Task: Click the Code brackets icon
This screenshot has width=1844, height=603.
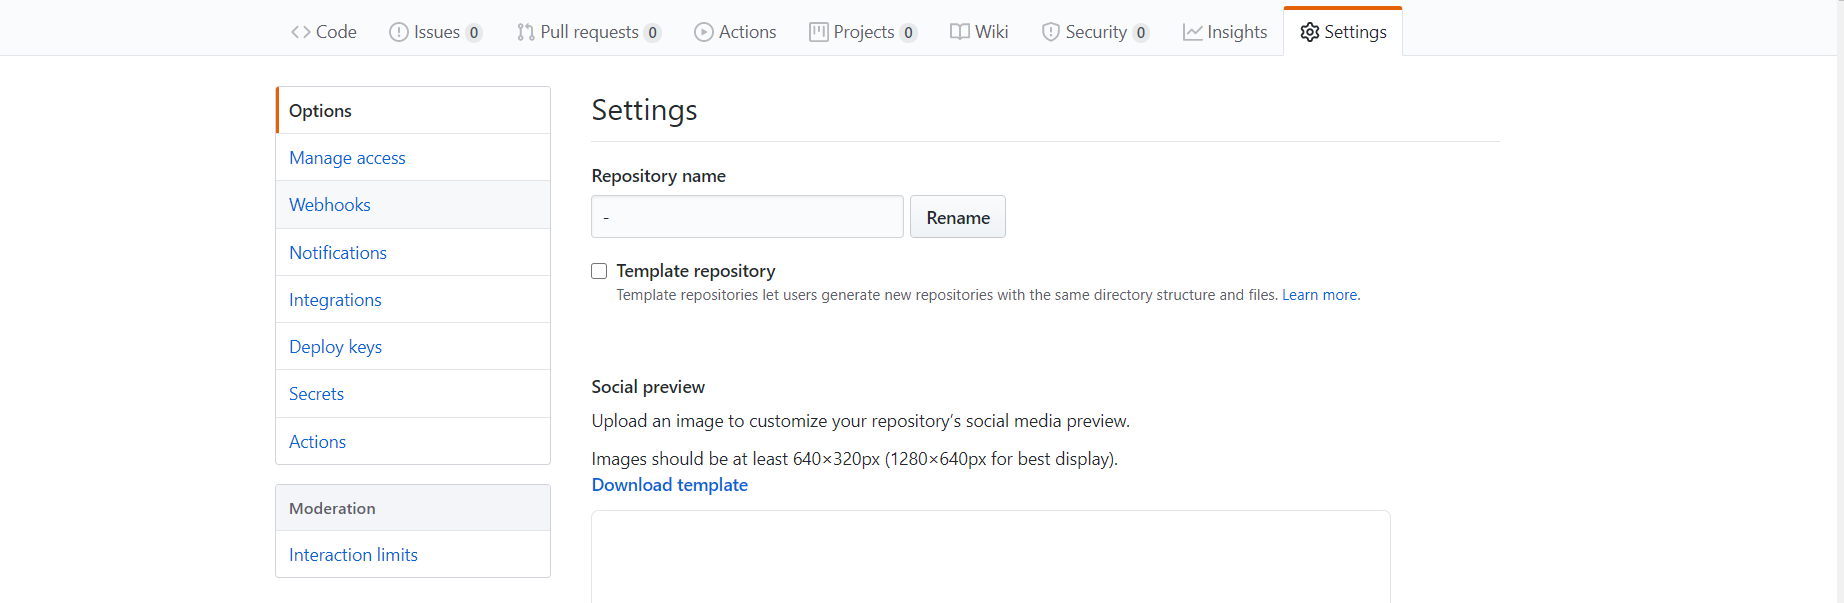Action: 300,32
